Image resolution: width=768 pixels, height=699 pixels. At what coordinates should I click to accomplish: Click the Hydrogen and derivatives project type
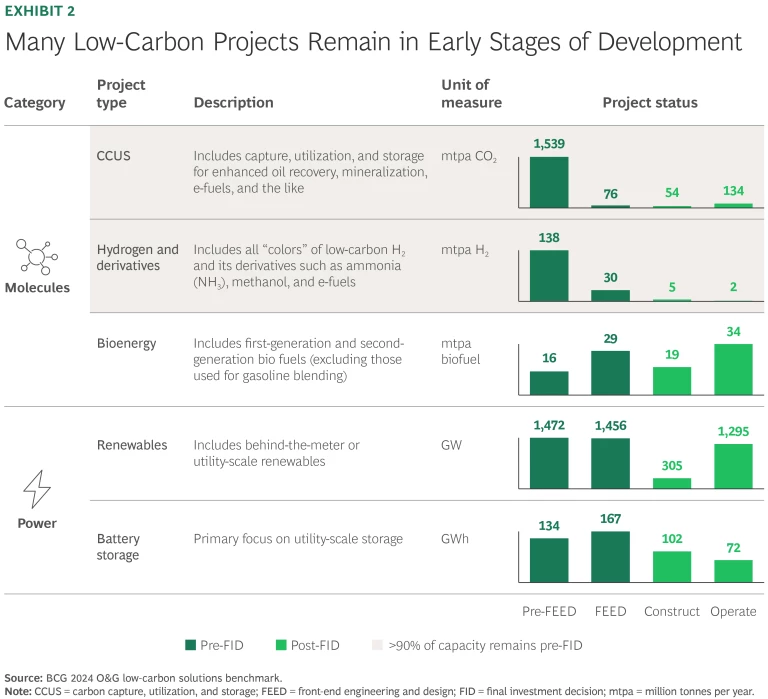point(138,257)
